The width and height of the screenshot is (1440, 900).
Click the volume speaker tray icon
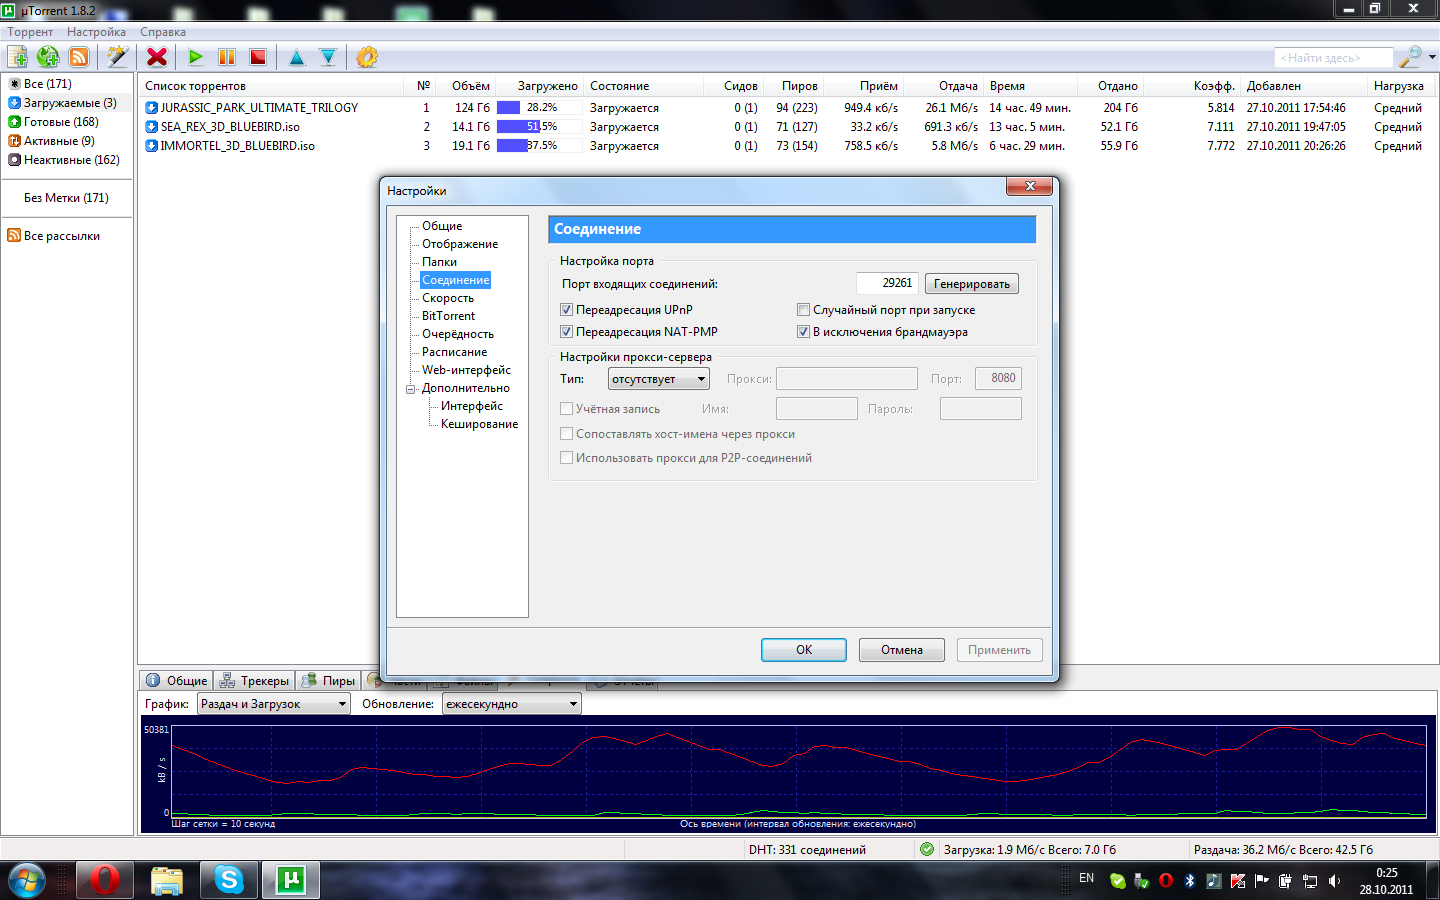pos(1334,881)
